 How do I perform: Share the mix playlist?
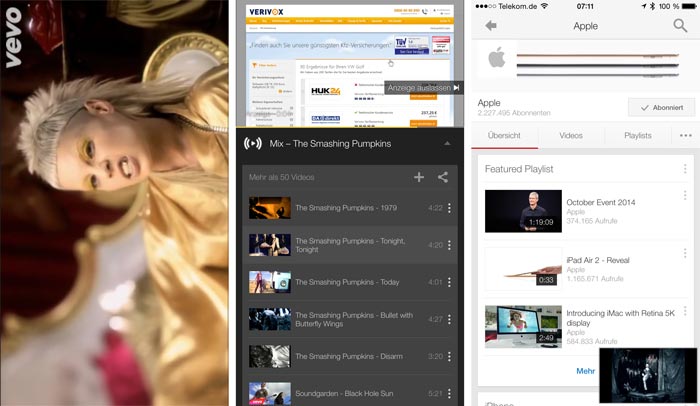tap(443, 177)
